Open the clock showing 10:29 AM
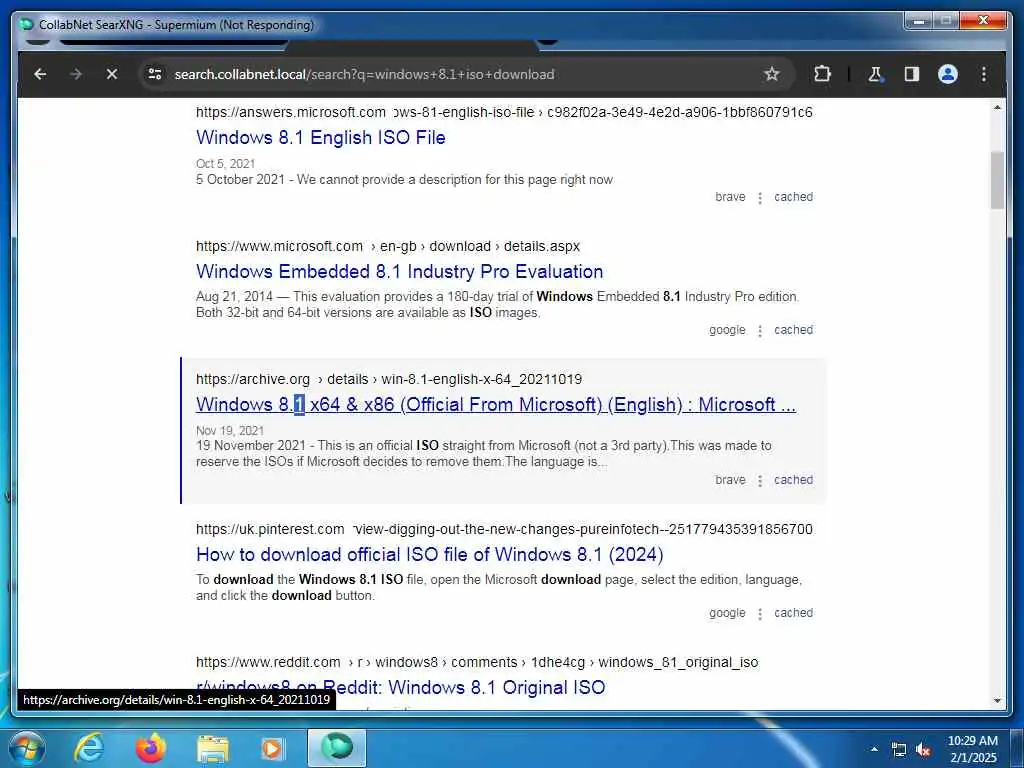 pos(972,749)
